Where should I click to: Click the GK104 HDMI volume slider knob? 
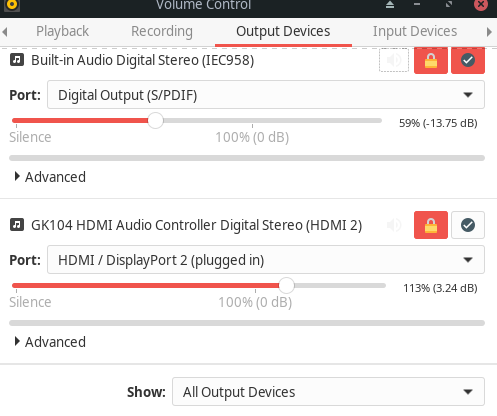(x=286, y=285)
